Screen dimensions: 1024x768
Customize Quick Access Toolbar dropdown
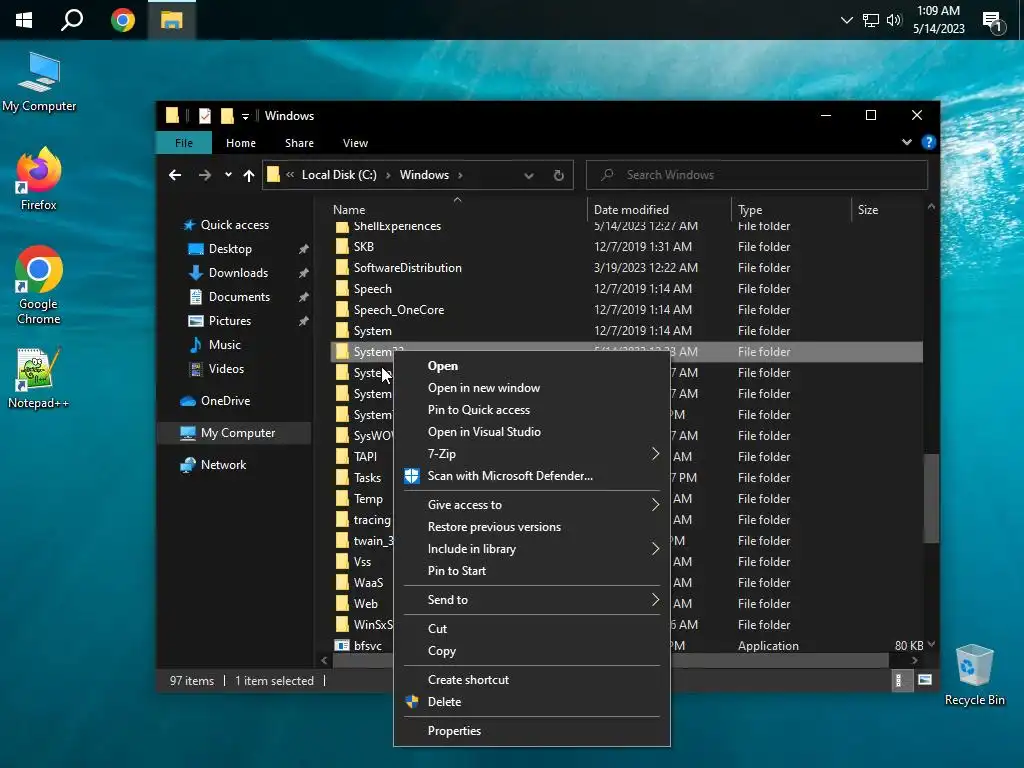click(x=246, y=116)
